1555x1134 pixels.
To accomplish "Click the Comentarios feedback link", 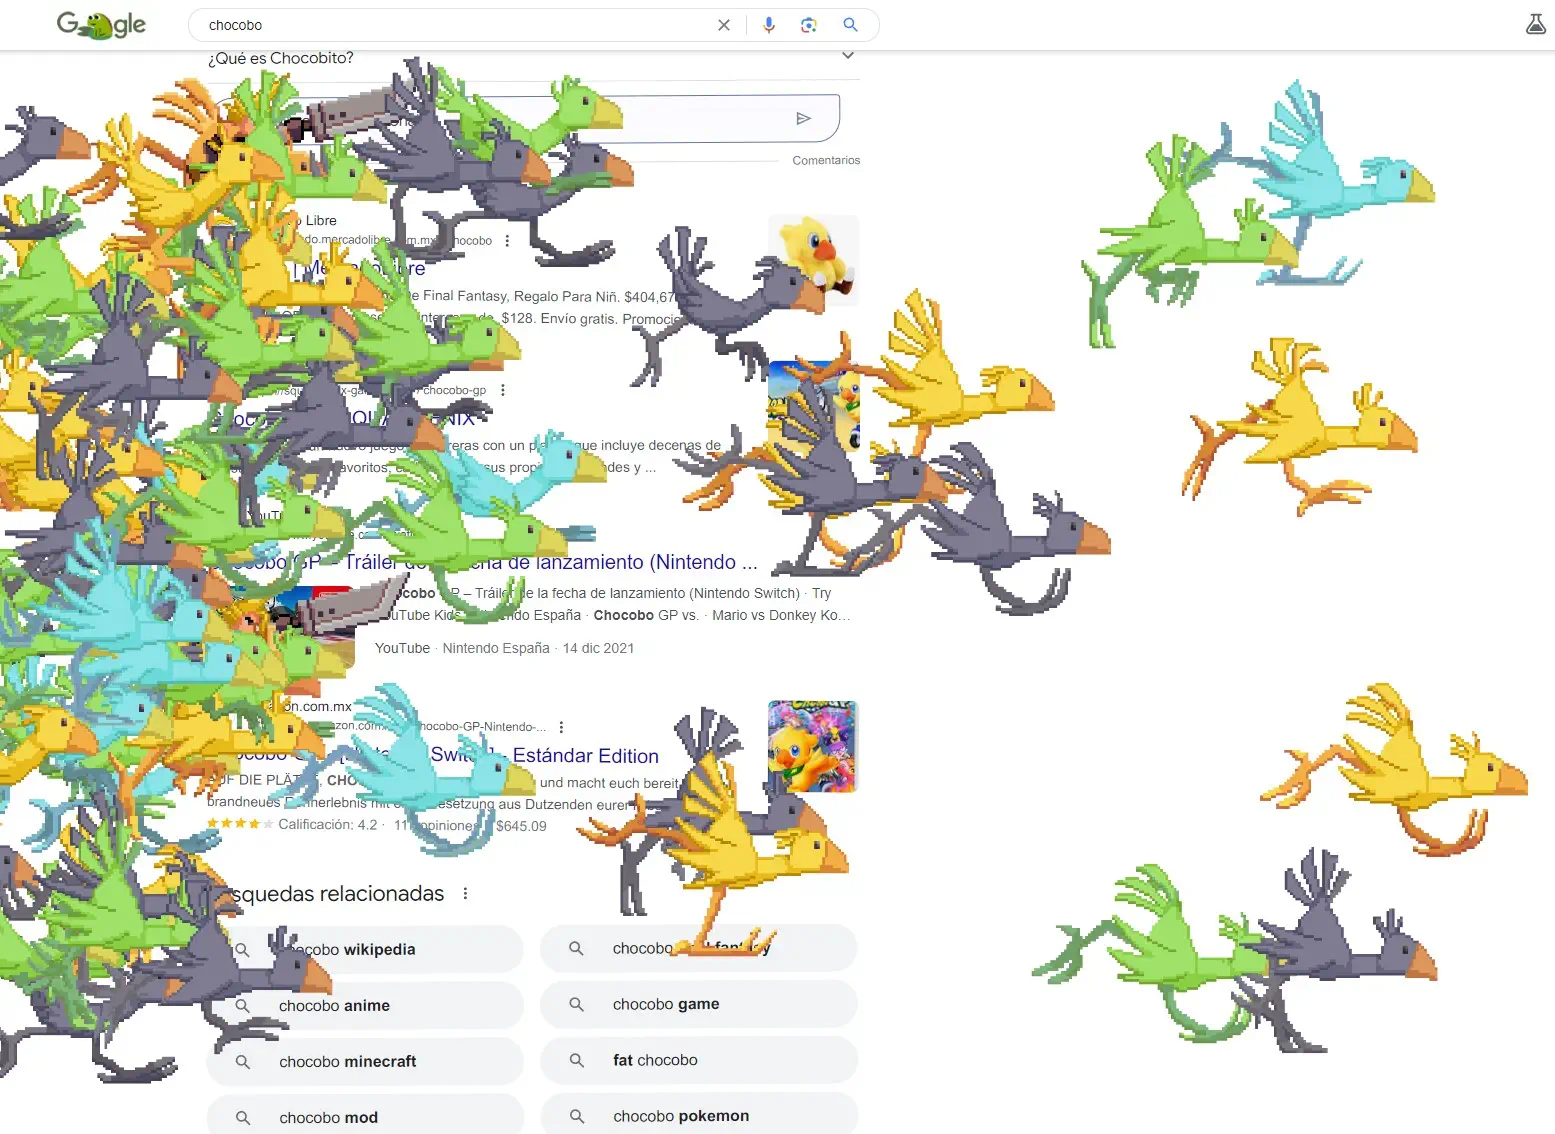I will pos(825,160).
